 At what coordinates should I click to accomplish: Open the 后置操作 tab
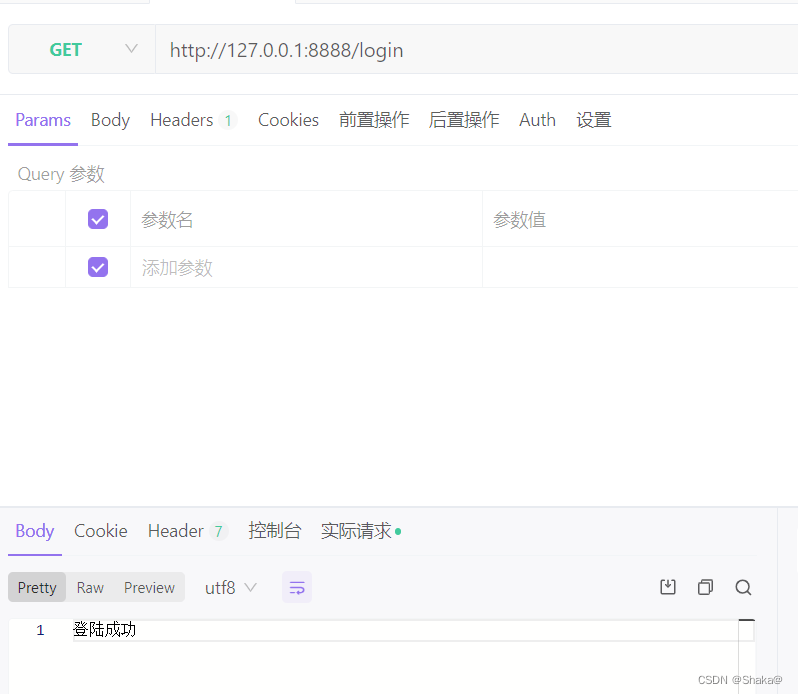[464, 120]
